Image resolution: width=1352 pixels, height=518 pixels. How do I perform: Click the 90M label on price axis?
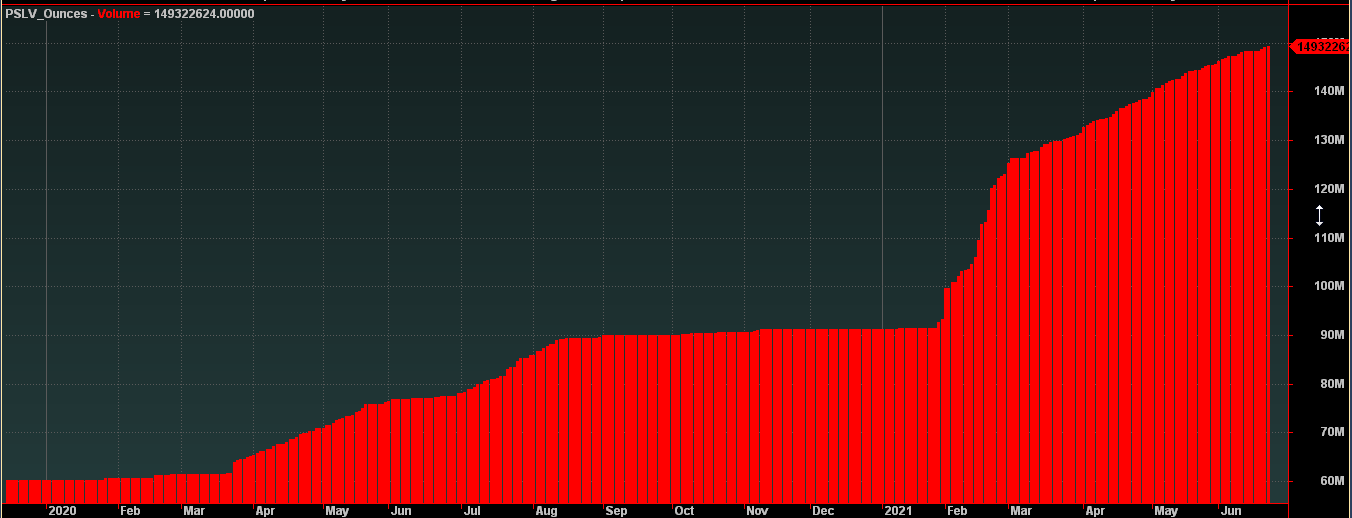click(x=1332, y=335)
